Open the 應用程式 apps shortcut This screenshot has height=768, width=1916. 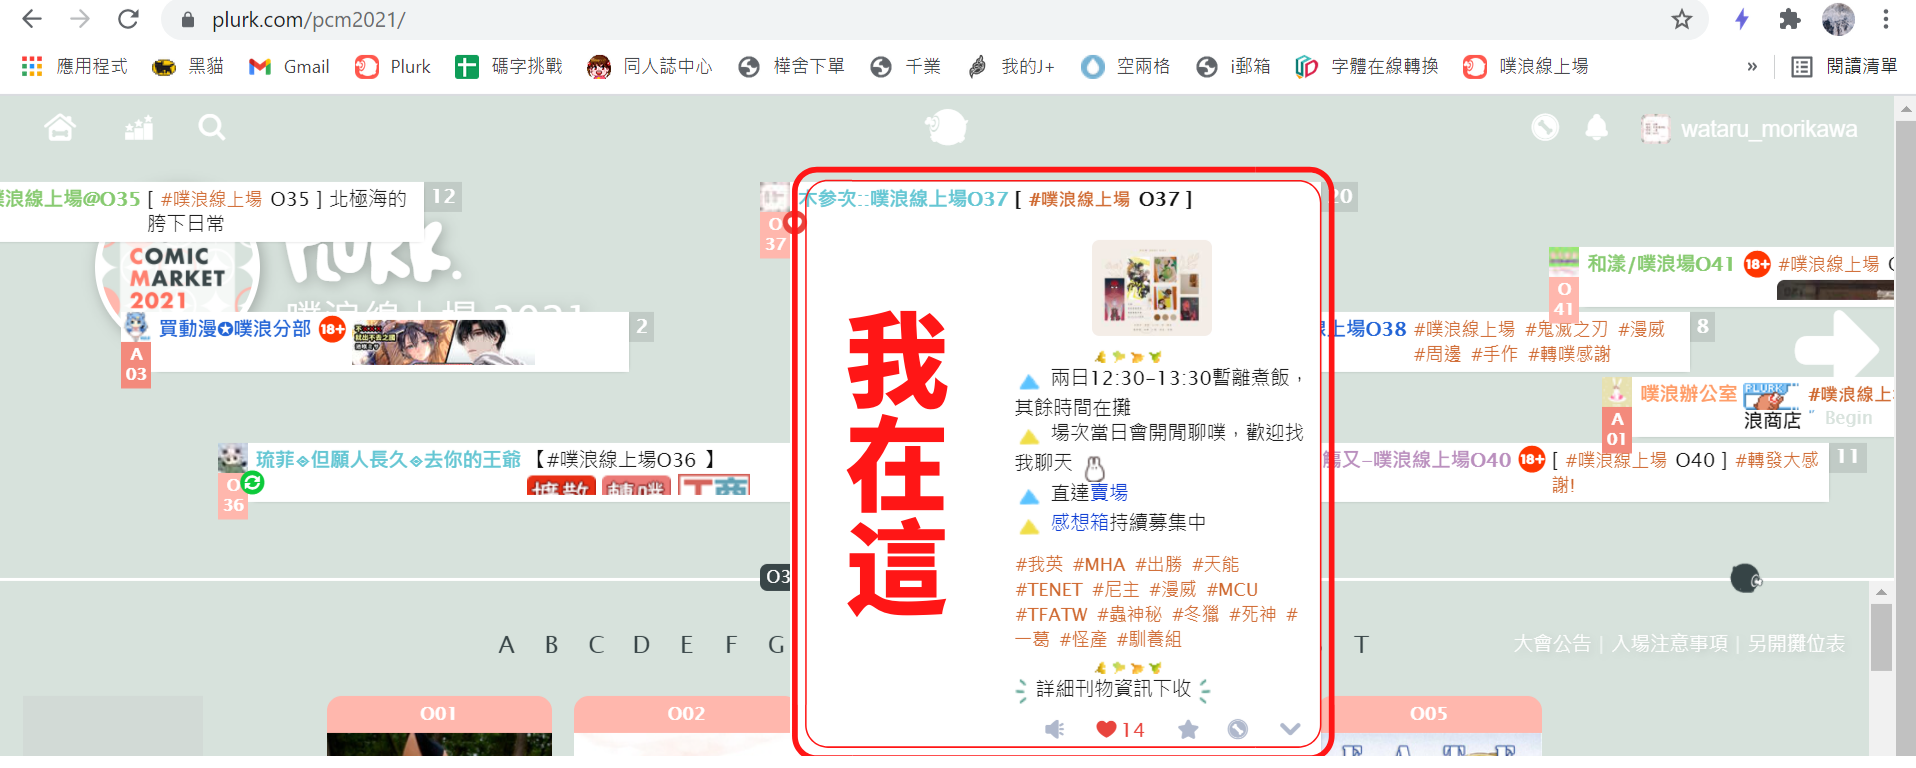click(75, 66)
